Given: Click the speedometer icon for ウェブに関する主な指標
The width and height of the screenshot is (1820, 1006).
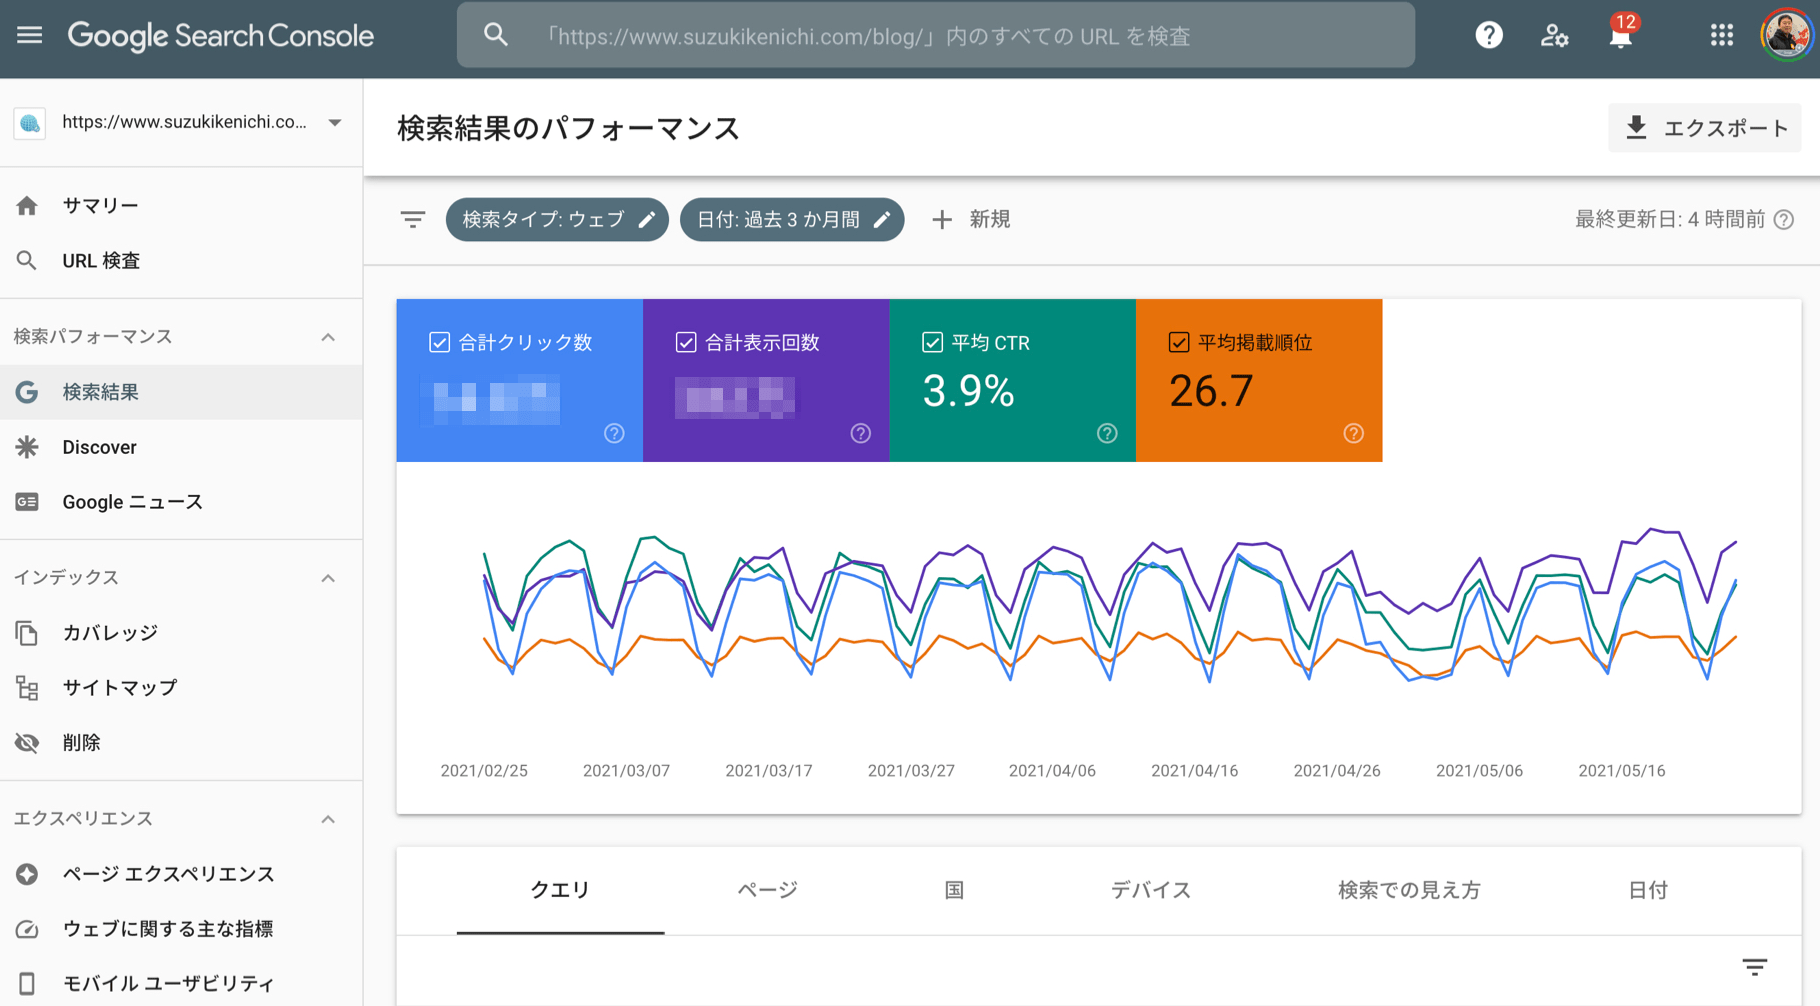Looking at the screenshot, I should tap(27, 929).
